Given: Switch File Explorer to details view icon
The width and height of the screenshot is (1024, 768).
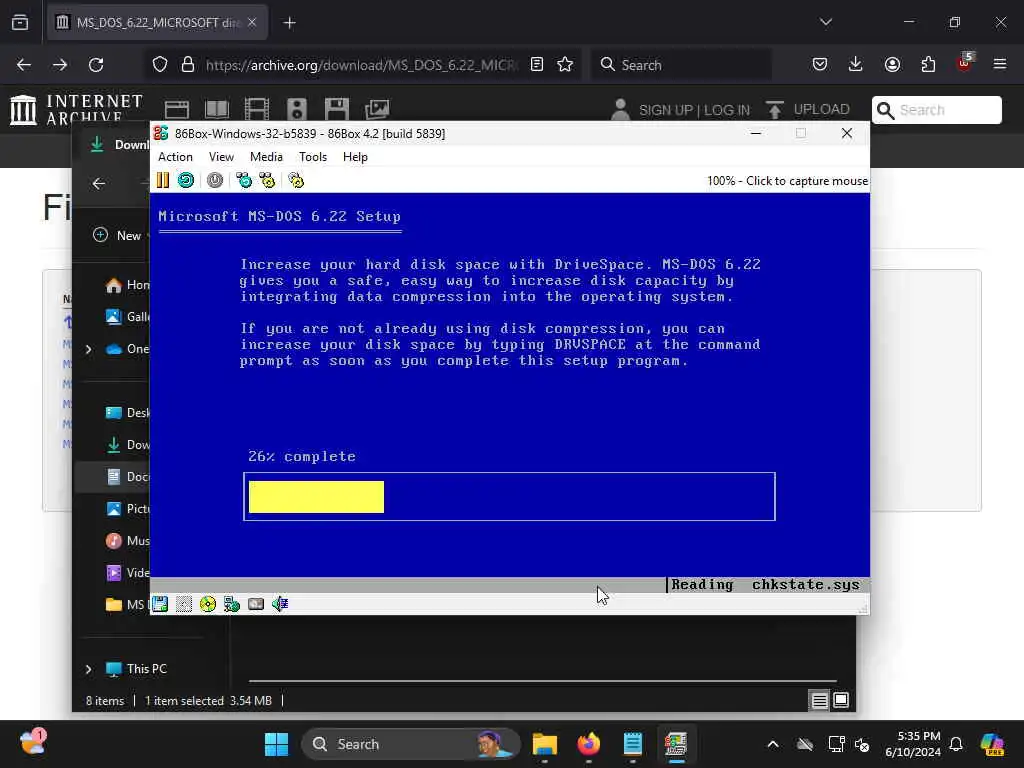Looking at the screenshot, I should point(819,701).
